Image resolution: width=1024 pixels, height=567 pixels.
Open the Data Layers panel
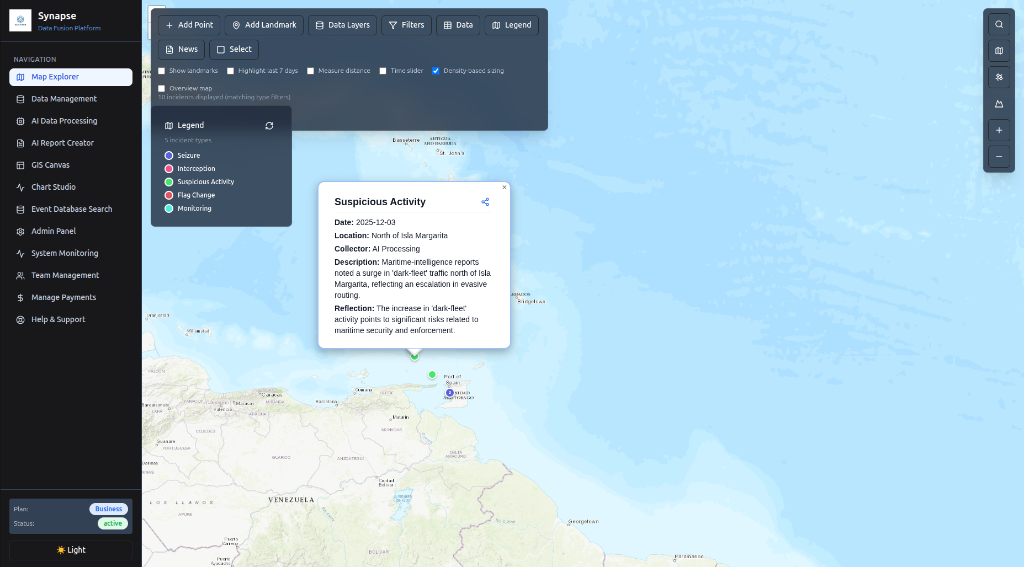point(342,25)
